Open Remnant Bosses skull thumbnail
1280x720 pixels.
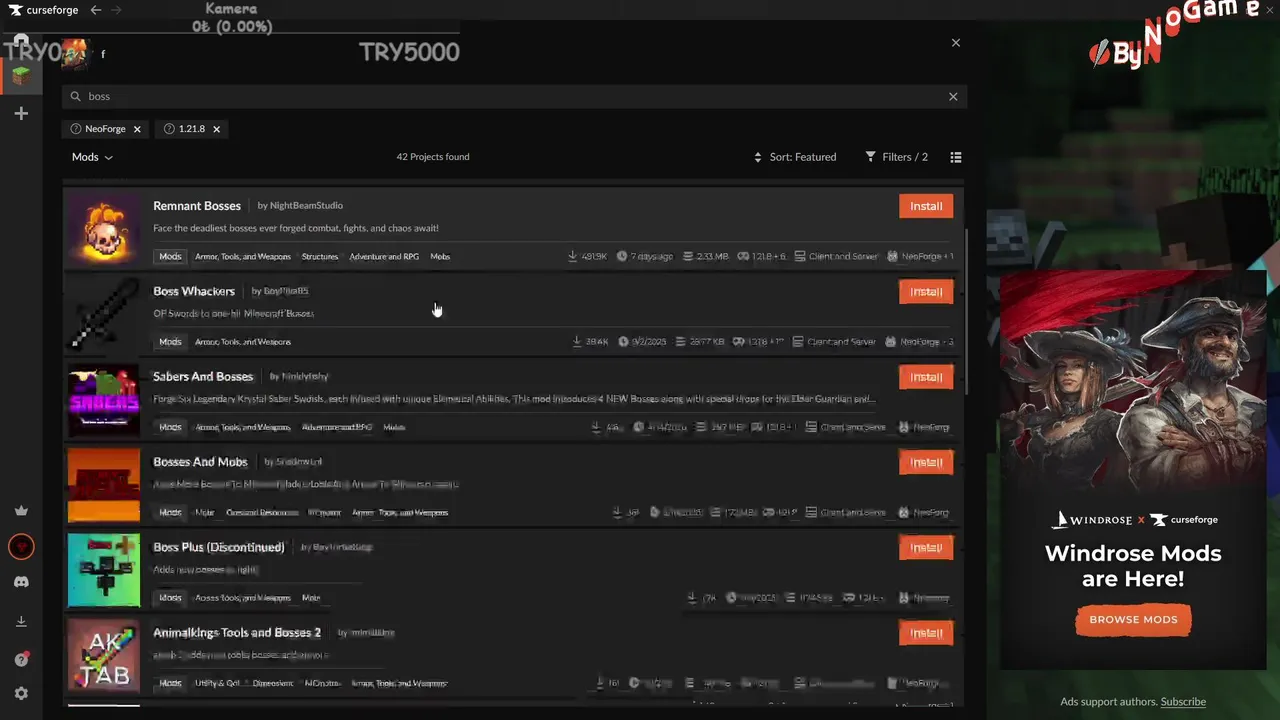[x=104, y=229]
